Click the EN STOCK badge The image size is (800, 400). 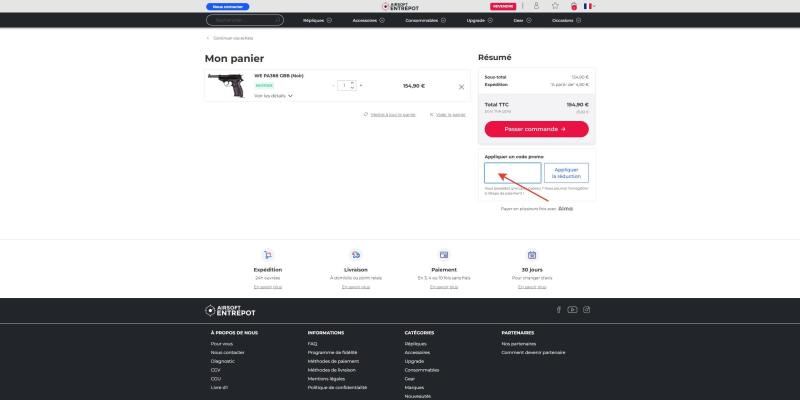click(x=264, y=85)
